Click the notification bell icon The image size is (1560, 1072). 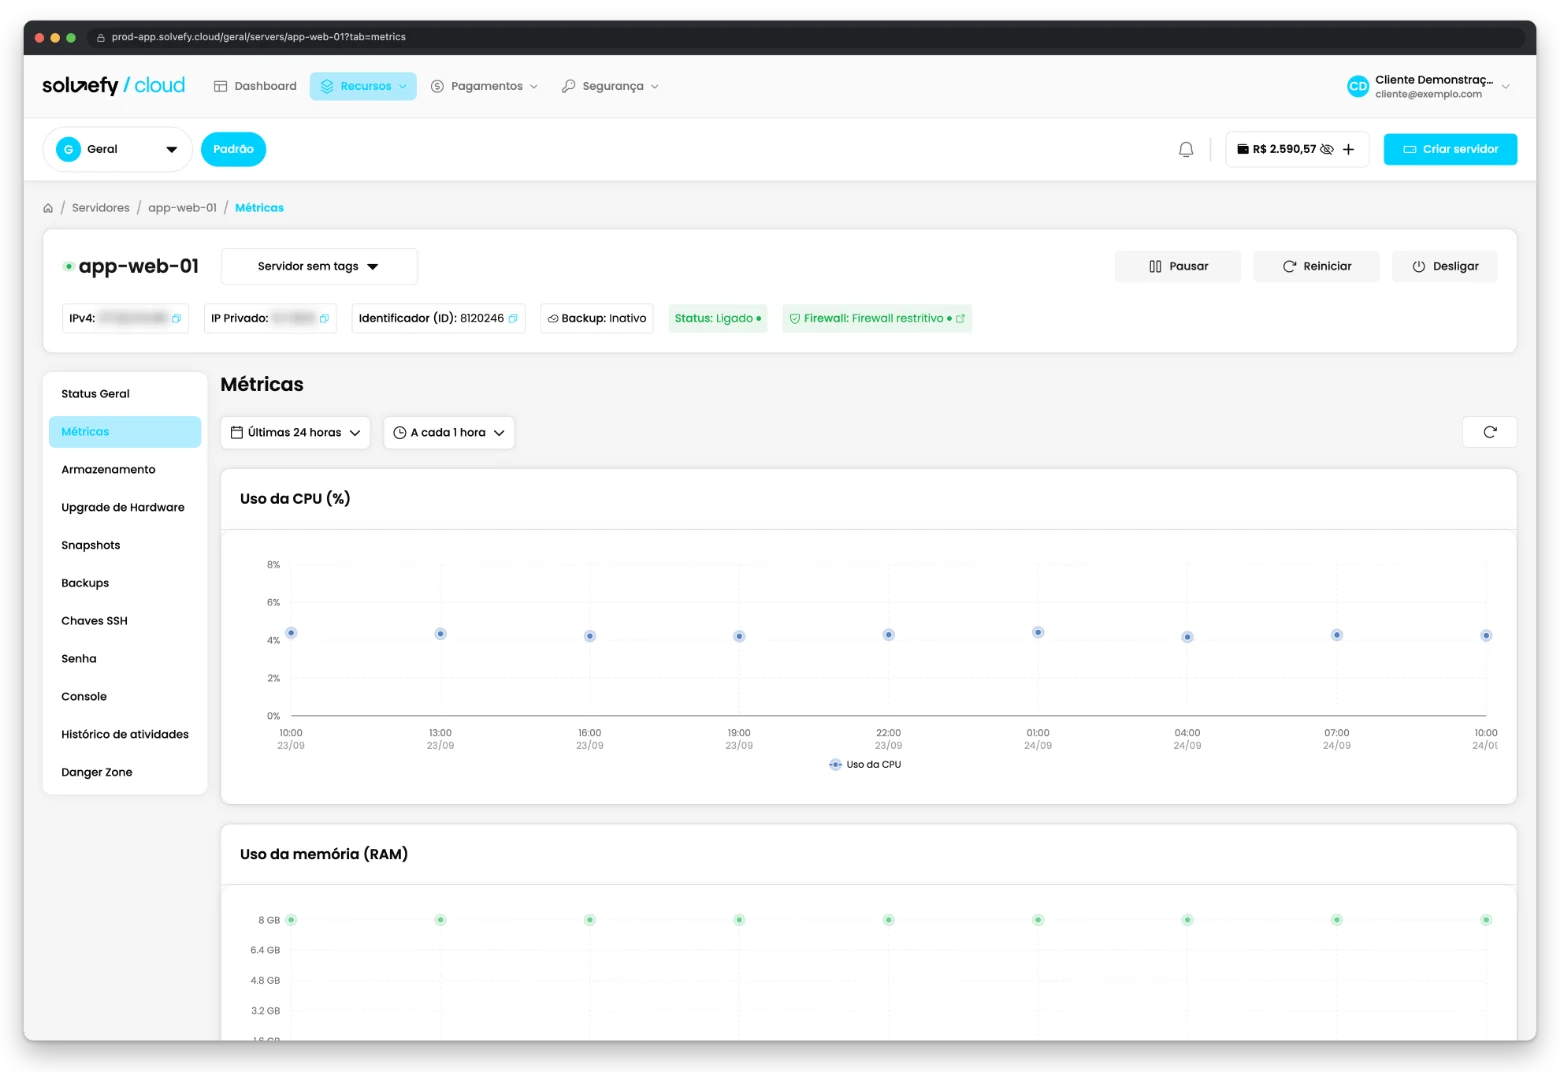tap(1186, 149)
